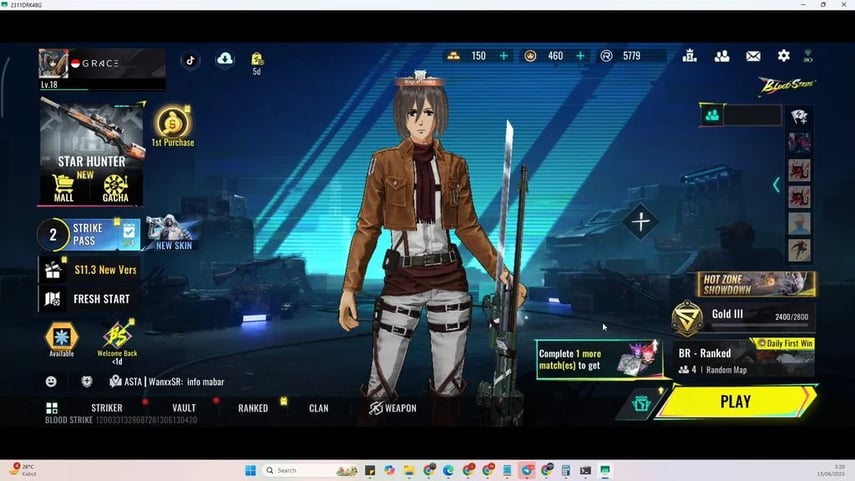Image resolution: width=855 pixels, height=481 pixels.
Task: Open the mail inbox envelope icon
Action: (x=753, y=56)
